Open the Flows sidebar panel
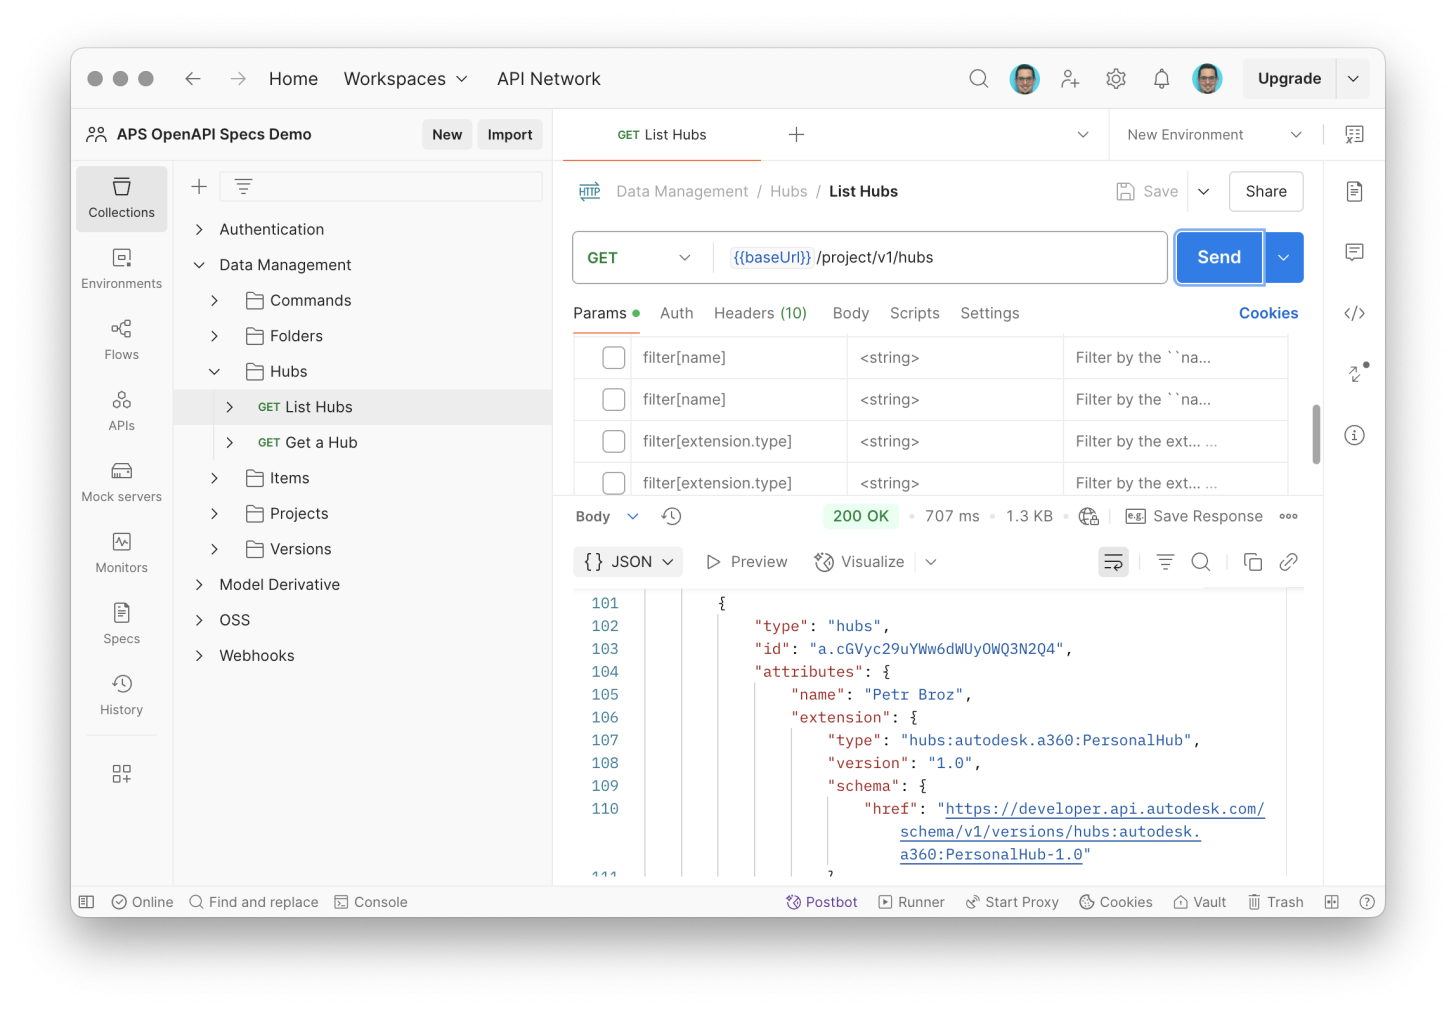The width and height of the screenshot is (1456, 1011). coord(121,340)
